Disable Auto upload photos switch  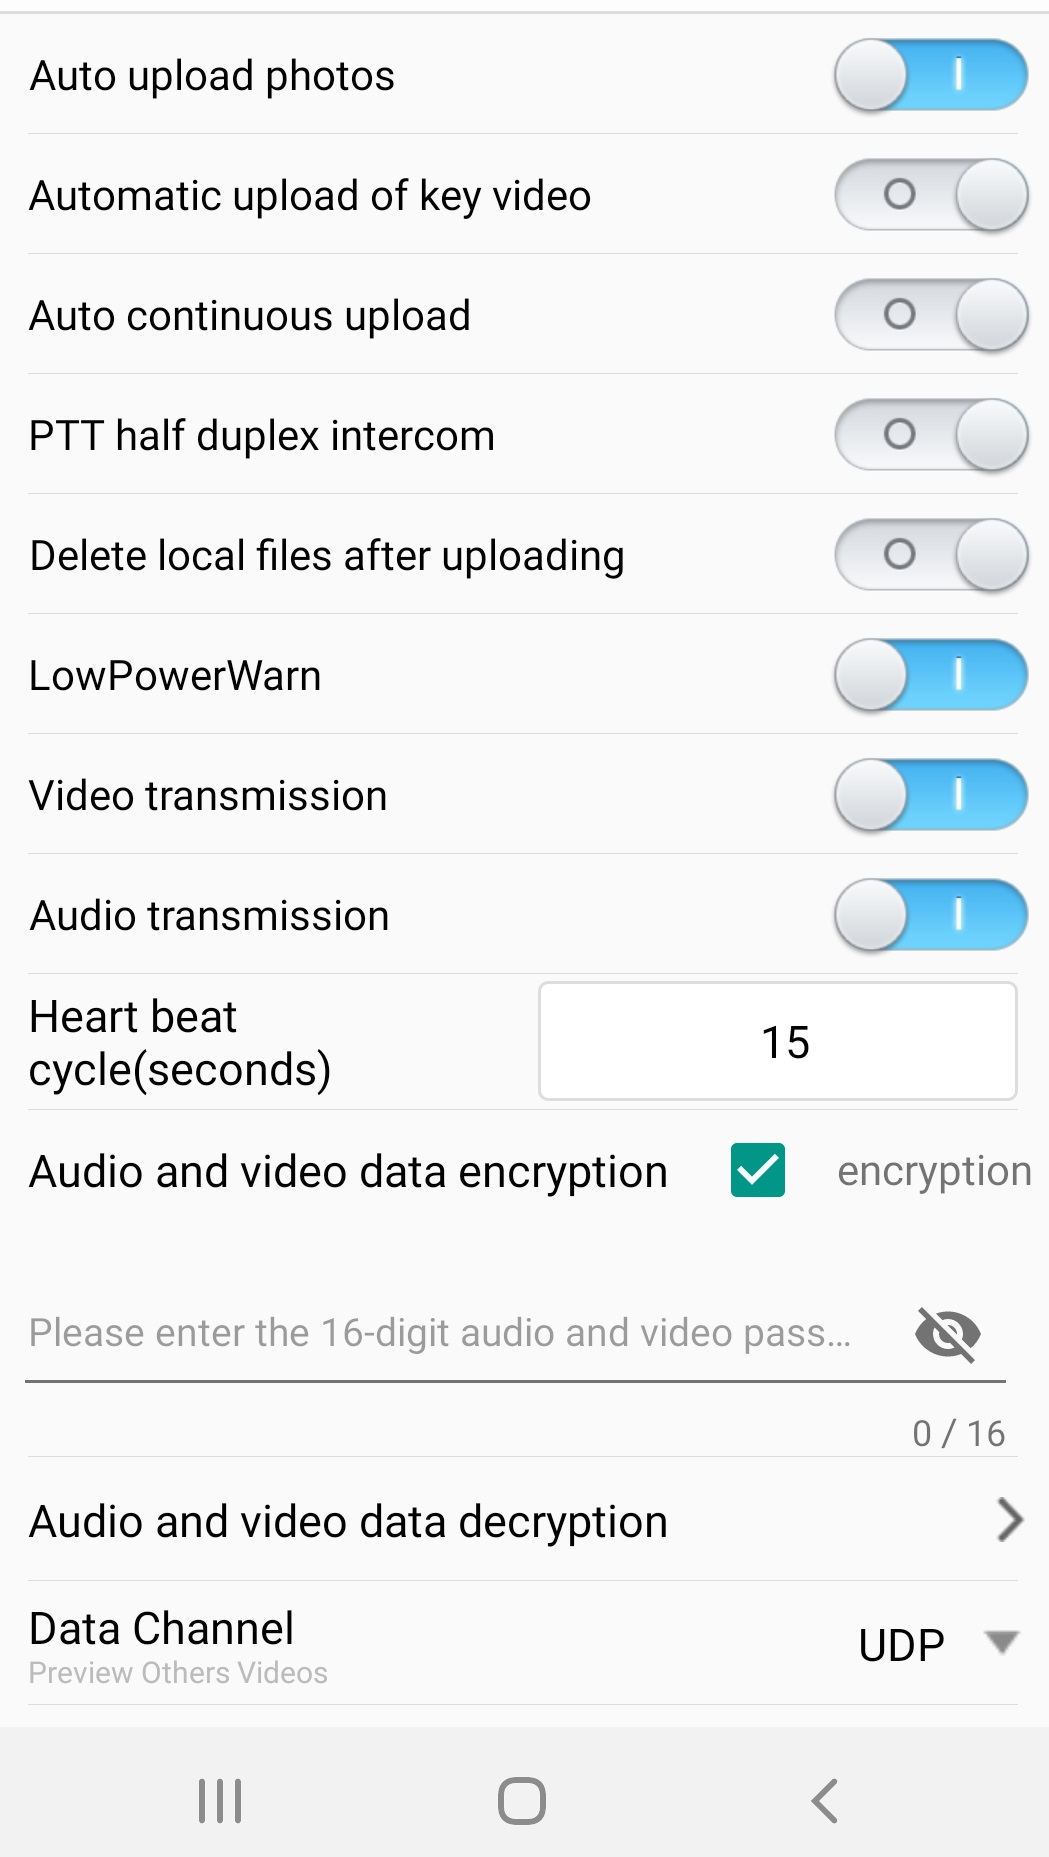(x=931, y=75)
